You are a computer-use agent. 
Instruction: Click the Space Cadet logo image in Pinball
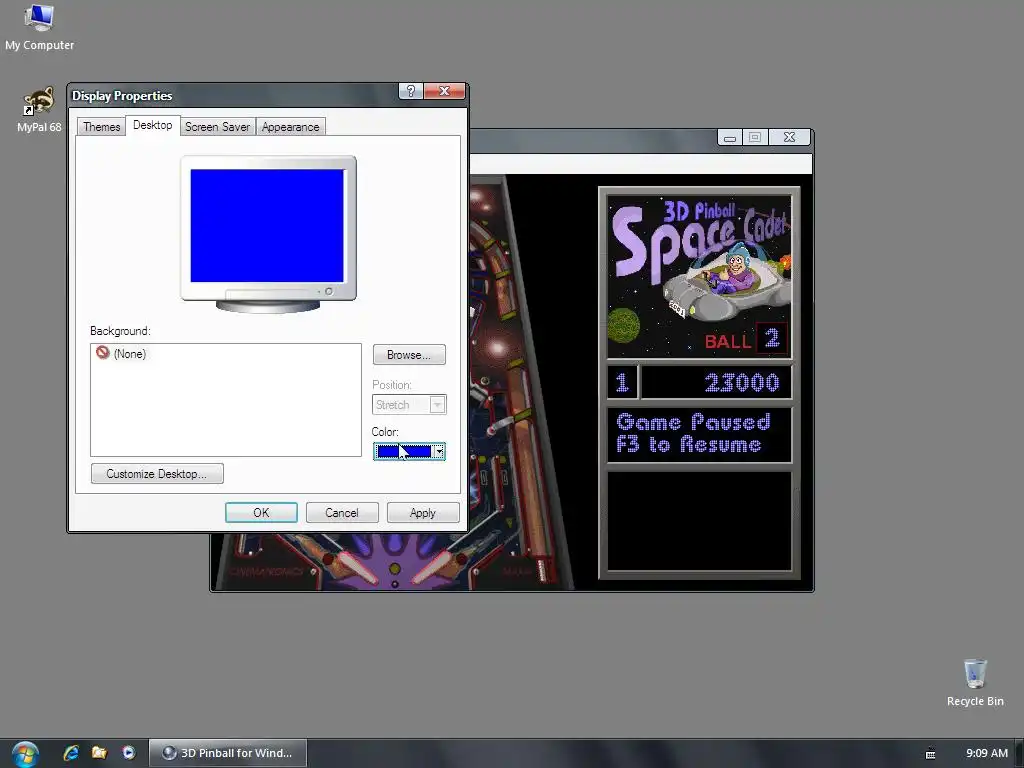699,276
